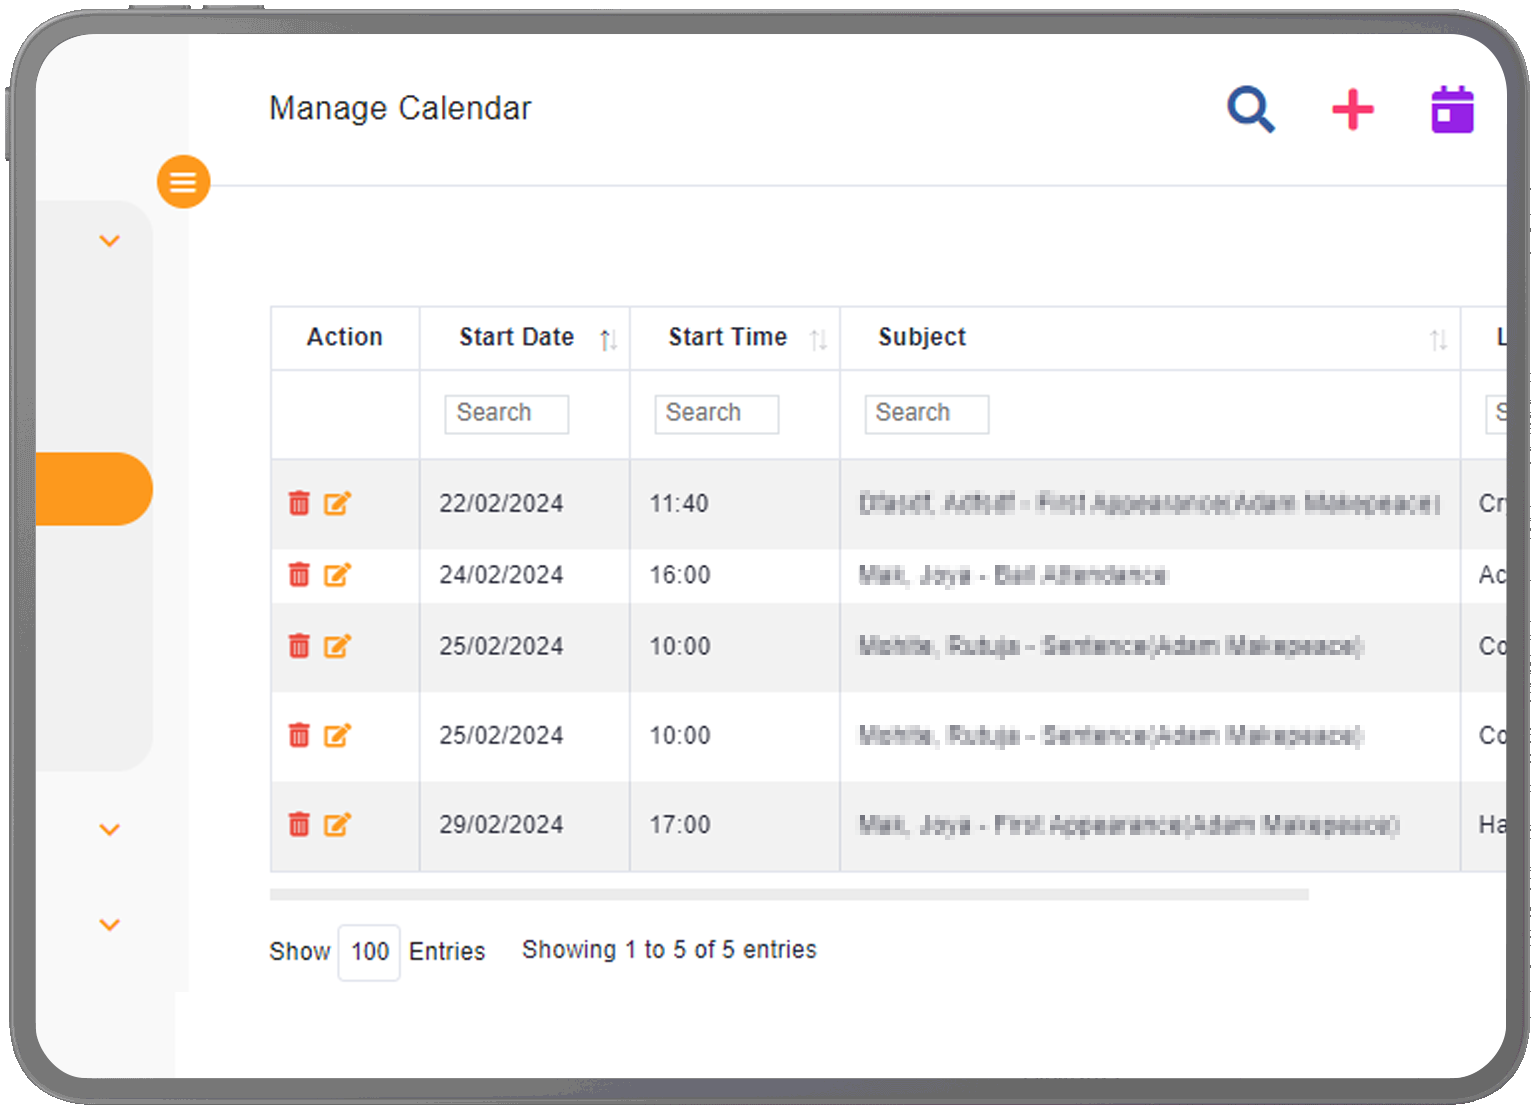Sort table by Start Time column
Screen dimensions: 1538x1114
[818, 340]
